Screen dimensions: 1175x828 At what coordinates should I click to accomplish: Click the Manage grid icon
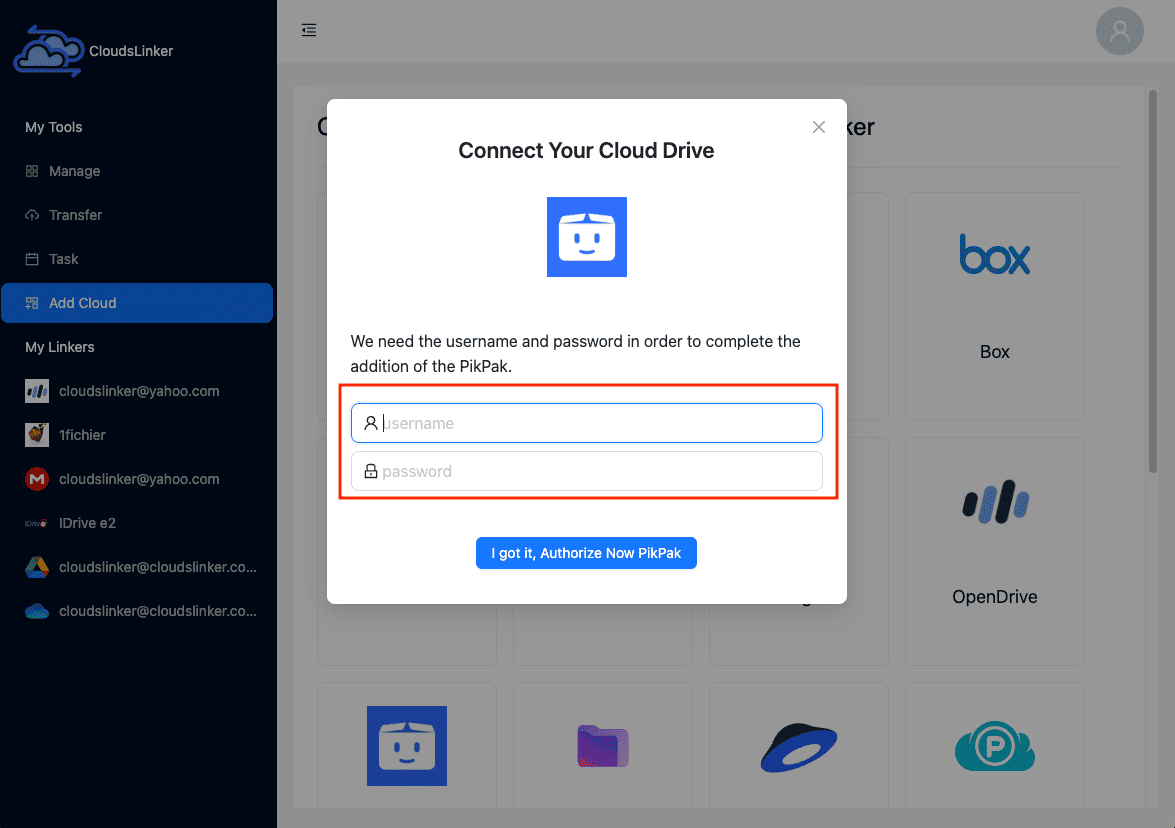pos(31,171)
